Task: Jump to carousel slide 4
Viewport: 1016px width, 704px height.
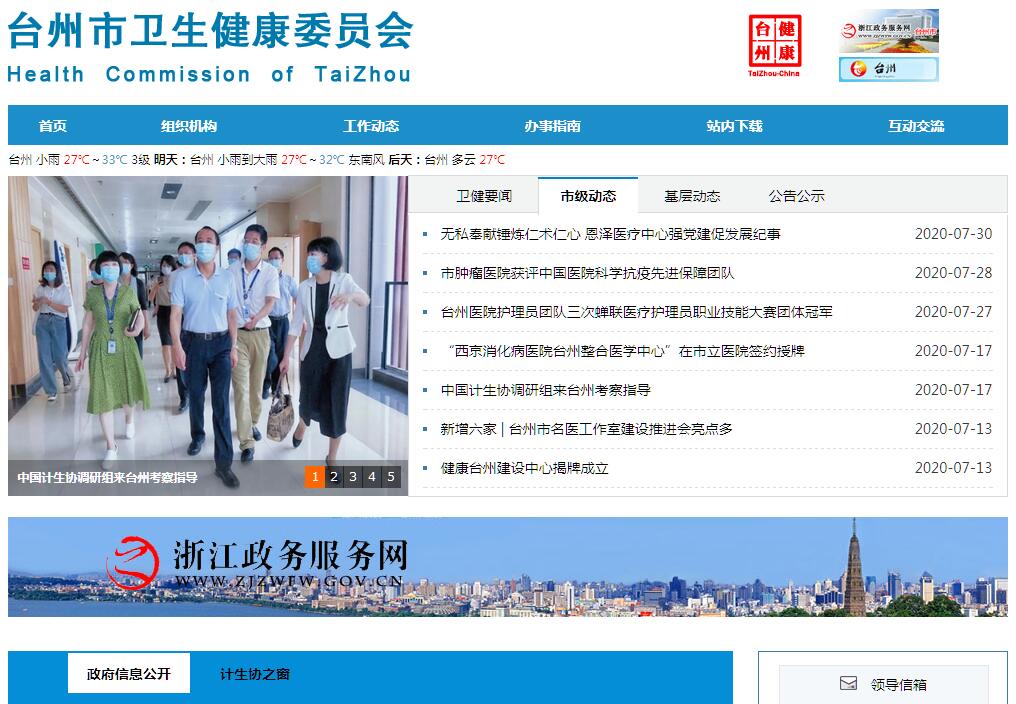Action: (371, 477)
